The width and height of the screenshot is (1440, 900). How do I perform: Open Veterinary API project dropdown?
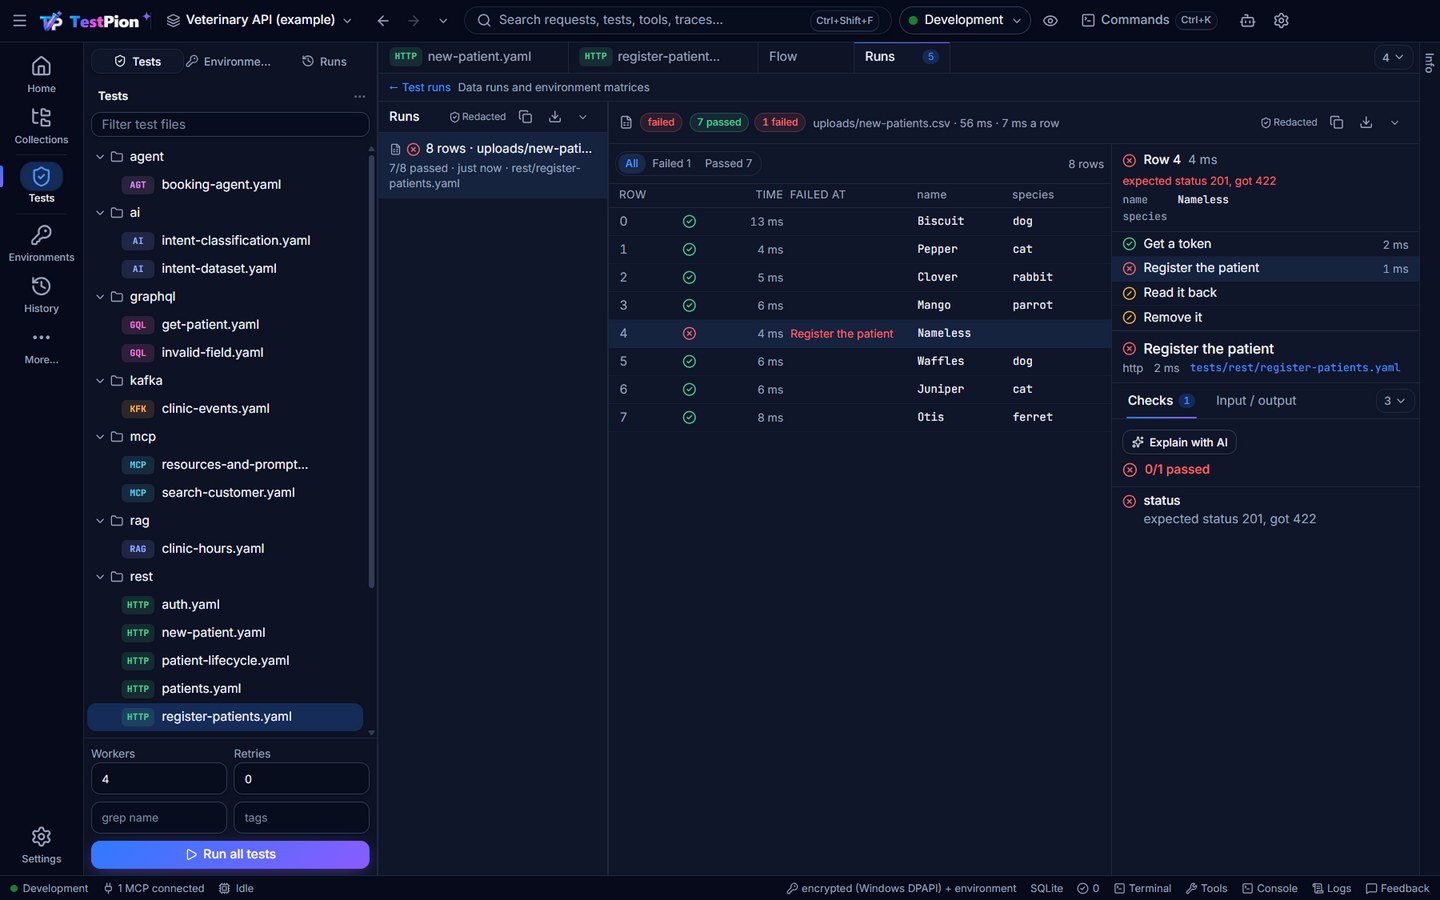pyautogui.click(x=259, y=20)
